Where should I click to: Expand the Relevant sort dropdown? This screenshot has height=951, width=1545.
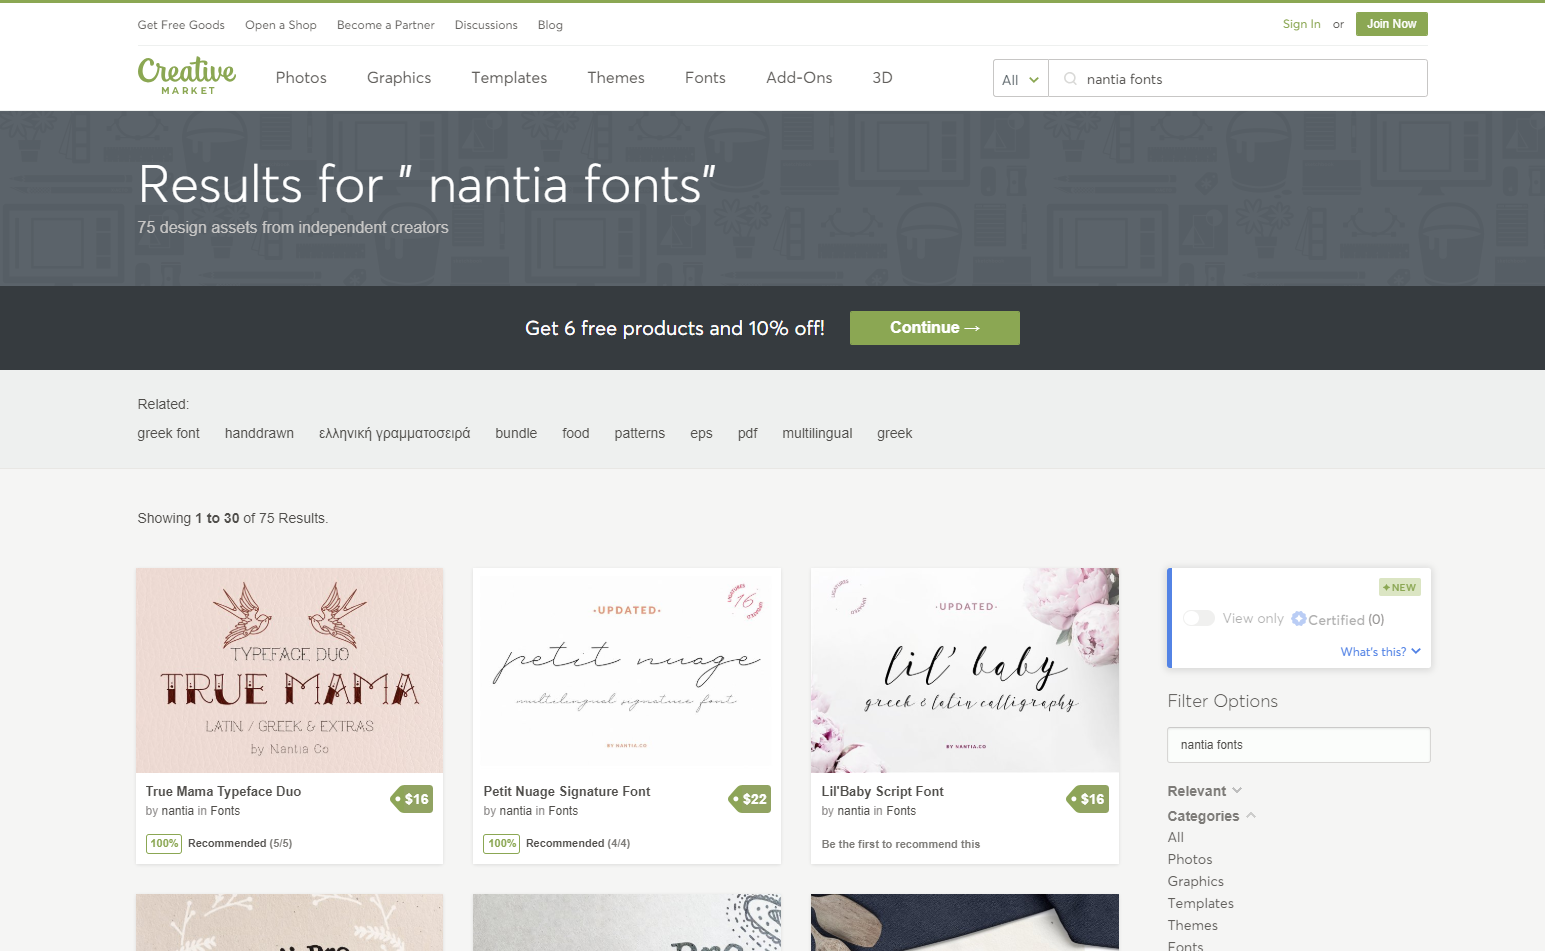point(1205,791)
